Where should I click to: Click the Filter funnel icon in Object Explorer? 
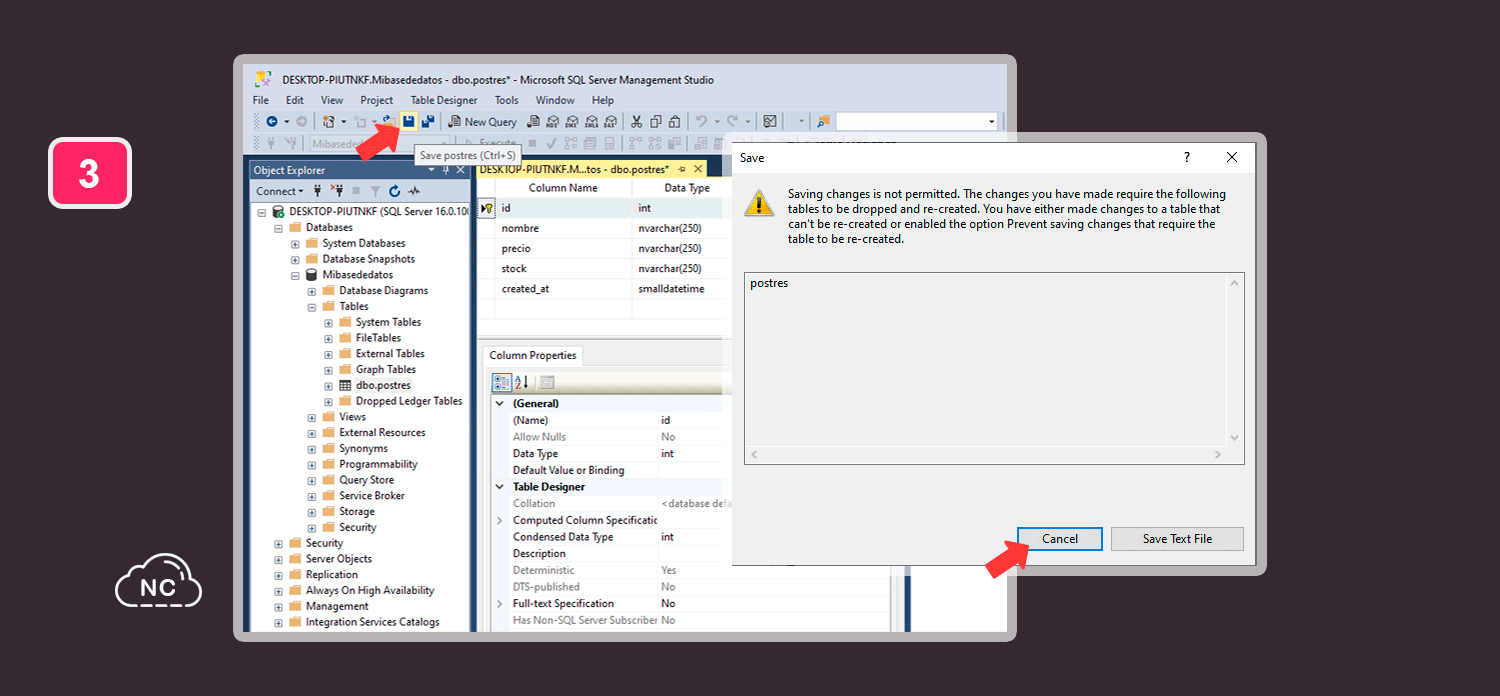[375, 190]
